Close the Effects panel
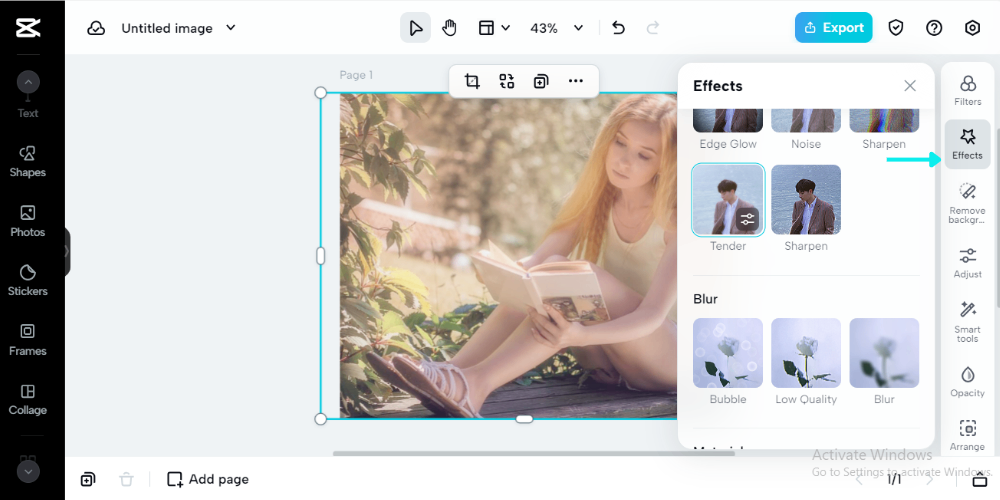Screen dimensions: 1000x500 (909, 85)
